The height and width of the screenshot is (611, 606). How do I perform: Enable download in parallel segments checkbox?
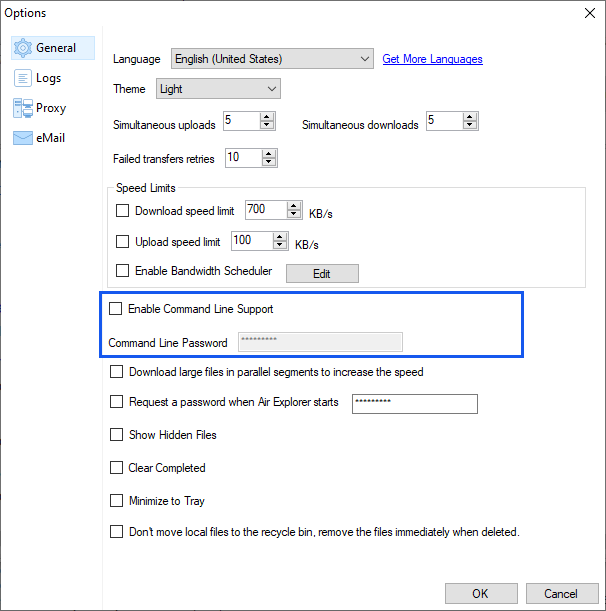click(116, 372)
